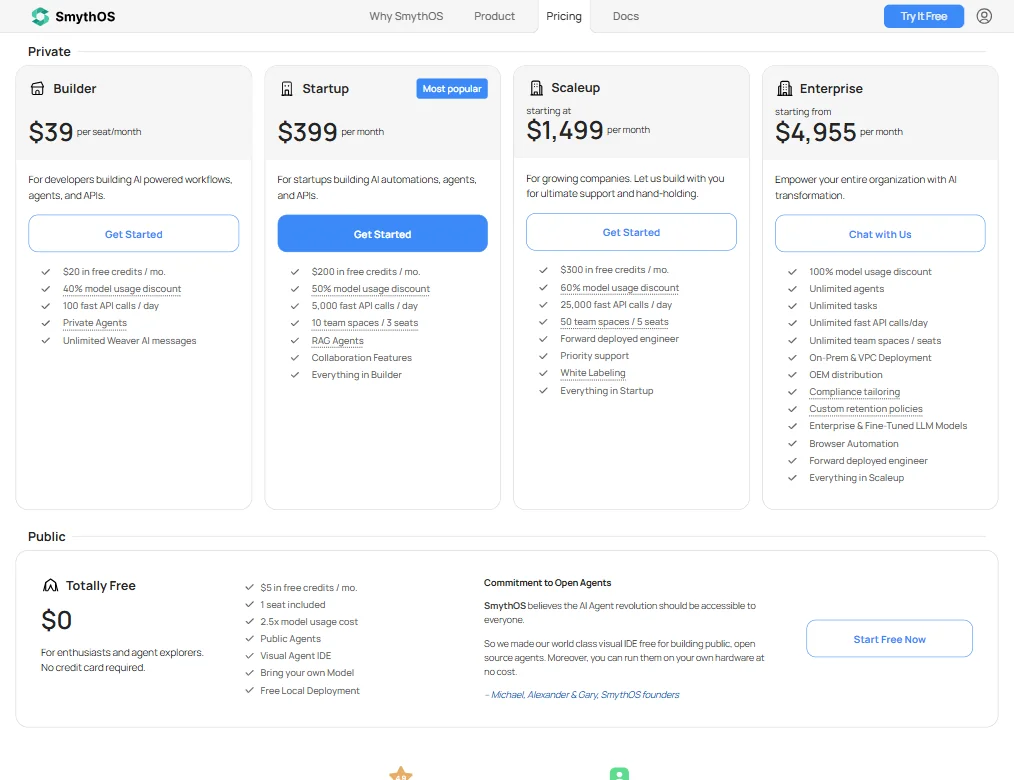Click the Public section heading
This screenshot has width=1014, height=780.
click(x=47, y=537)
